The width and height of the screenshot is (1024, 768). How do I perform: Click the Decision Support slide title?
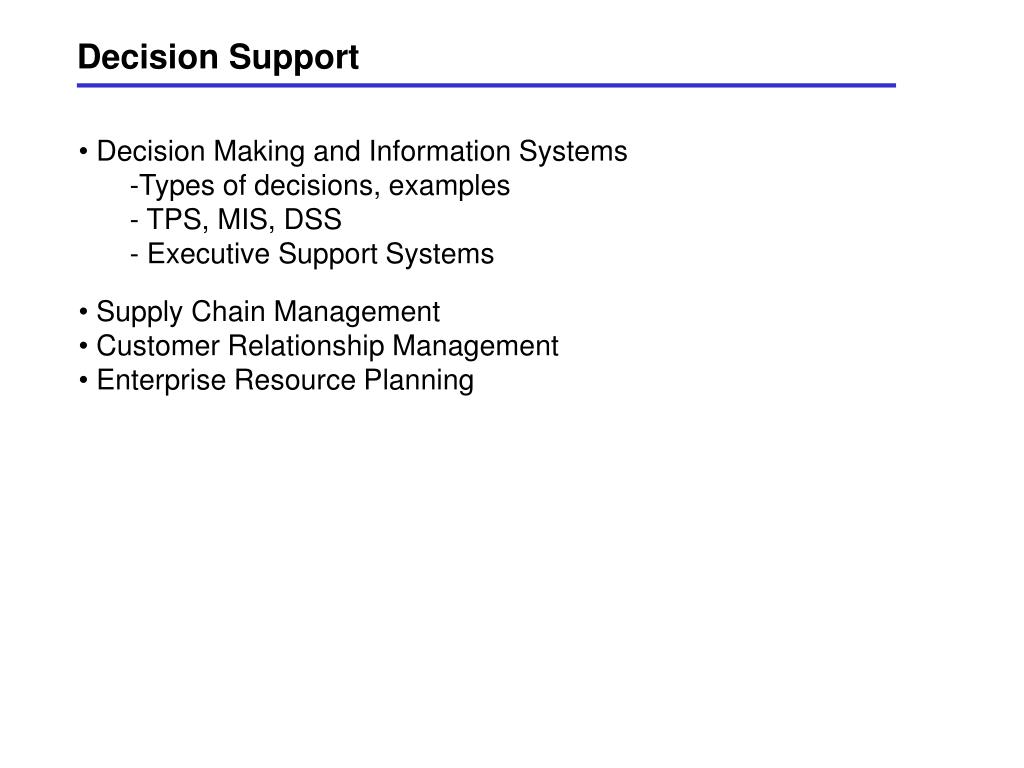pyautogui.click(x=218, y=57)
